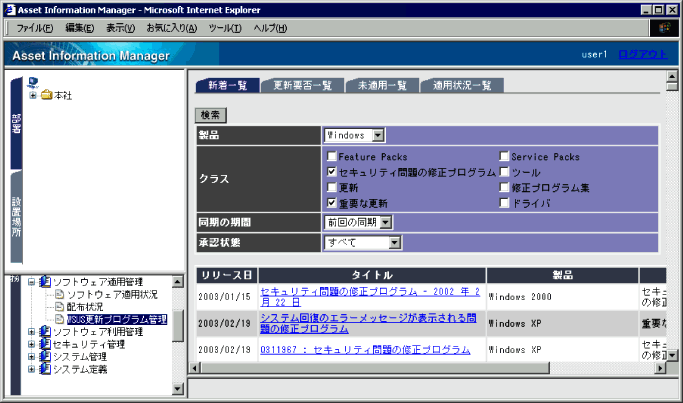Image resolution: width=683 pixels, height=403 pixels.
Task: Open the ヘルプ(H) menu
Action: (x=270, y=28)
